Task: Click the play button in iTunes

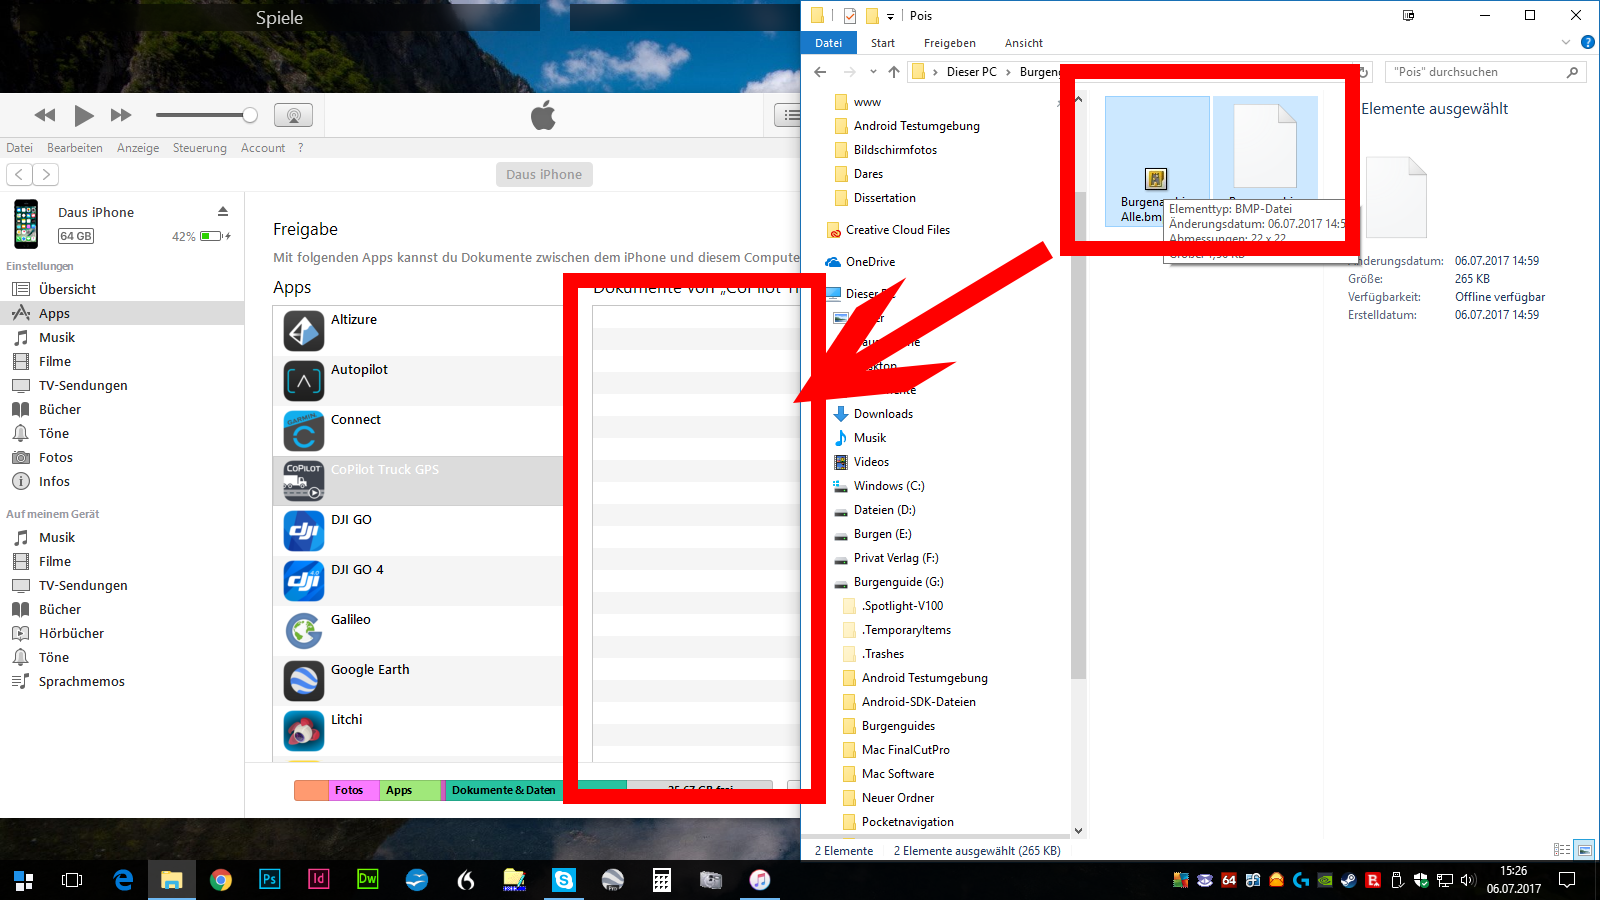Action: (x=84, y=116)
